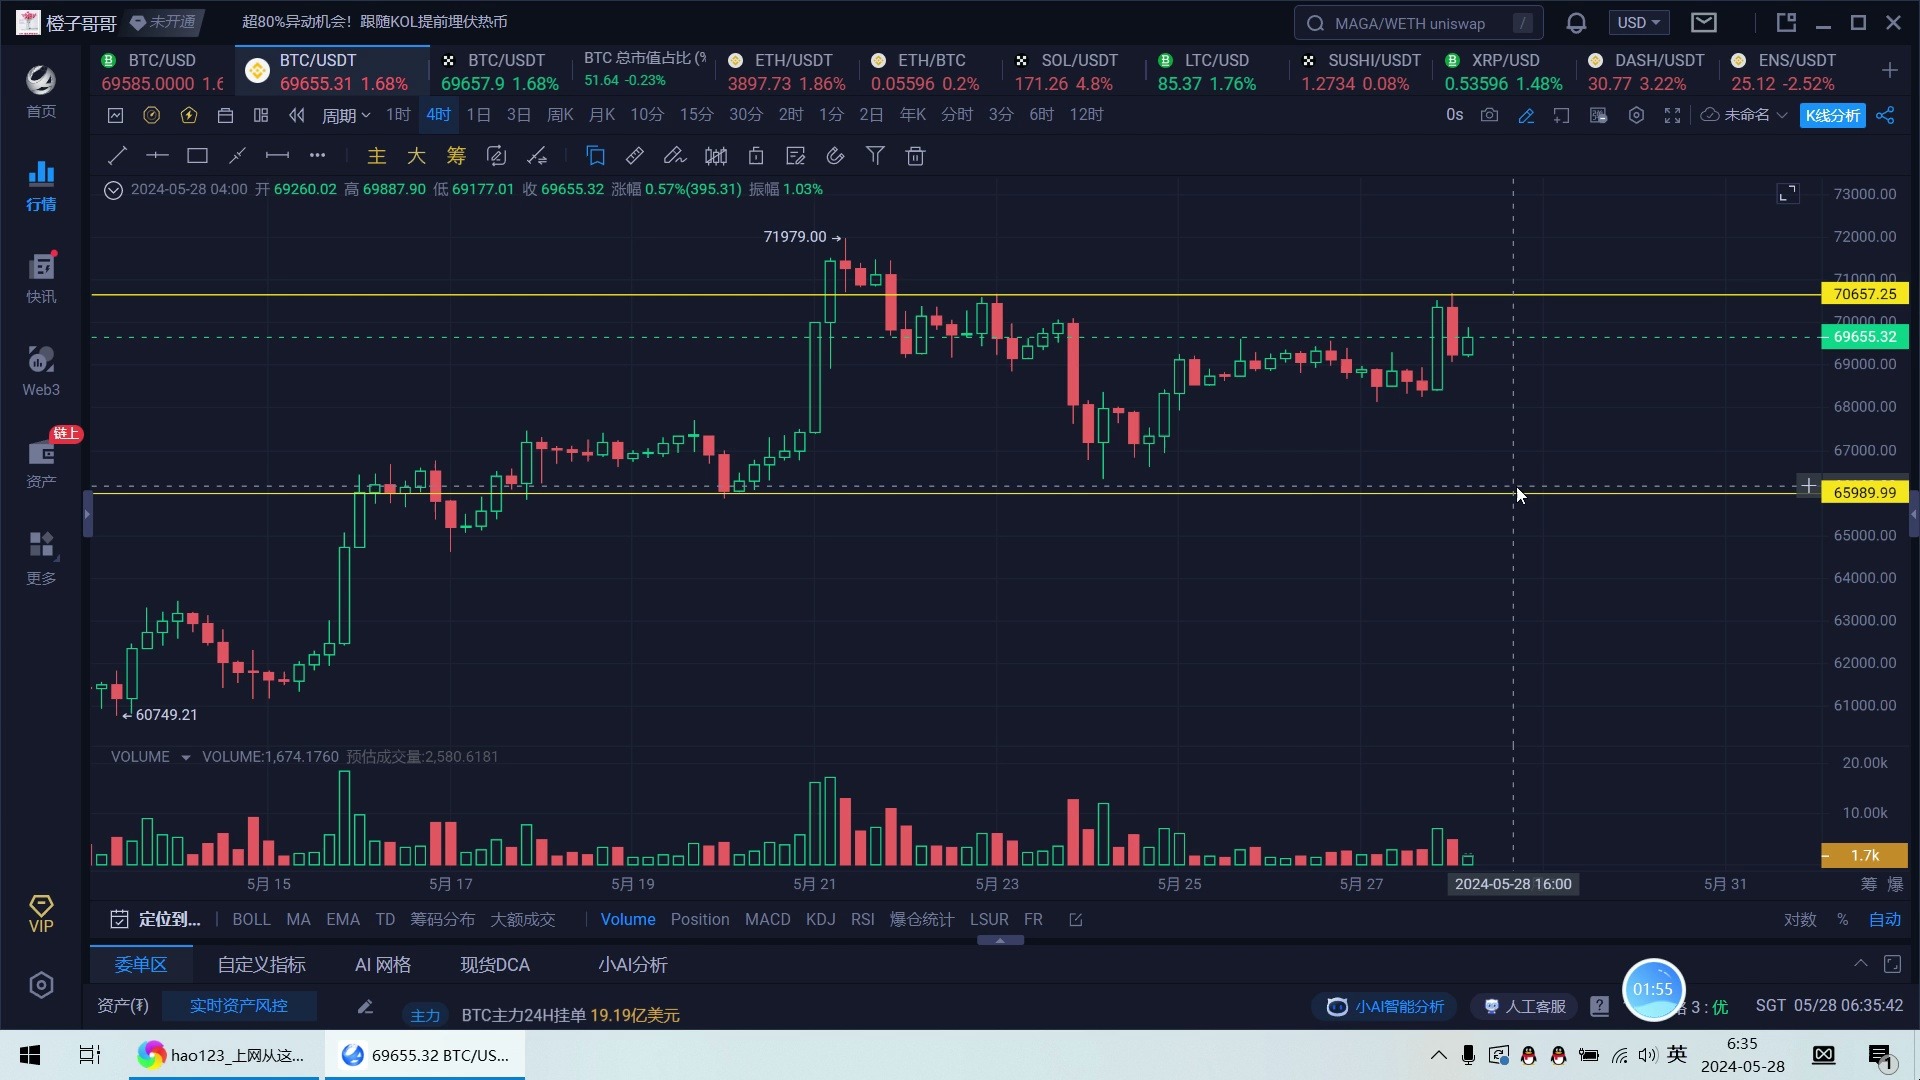The width and height of the screenshot is (1920, 1080).
Task: Click the 01:55 round timer bubble
Action: pyautogui.click(x=1653, y=989)
